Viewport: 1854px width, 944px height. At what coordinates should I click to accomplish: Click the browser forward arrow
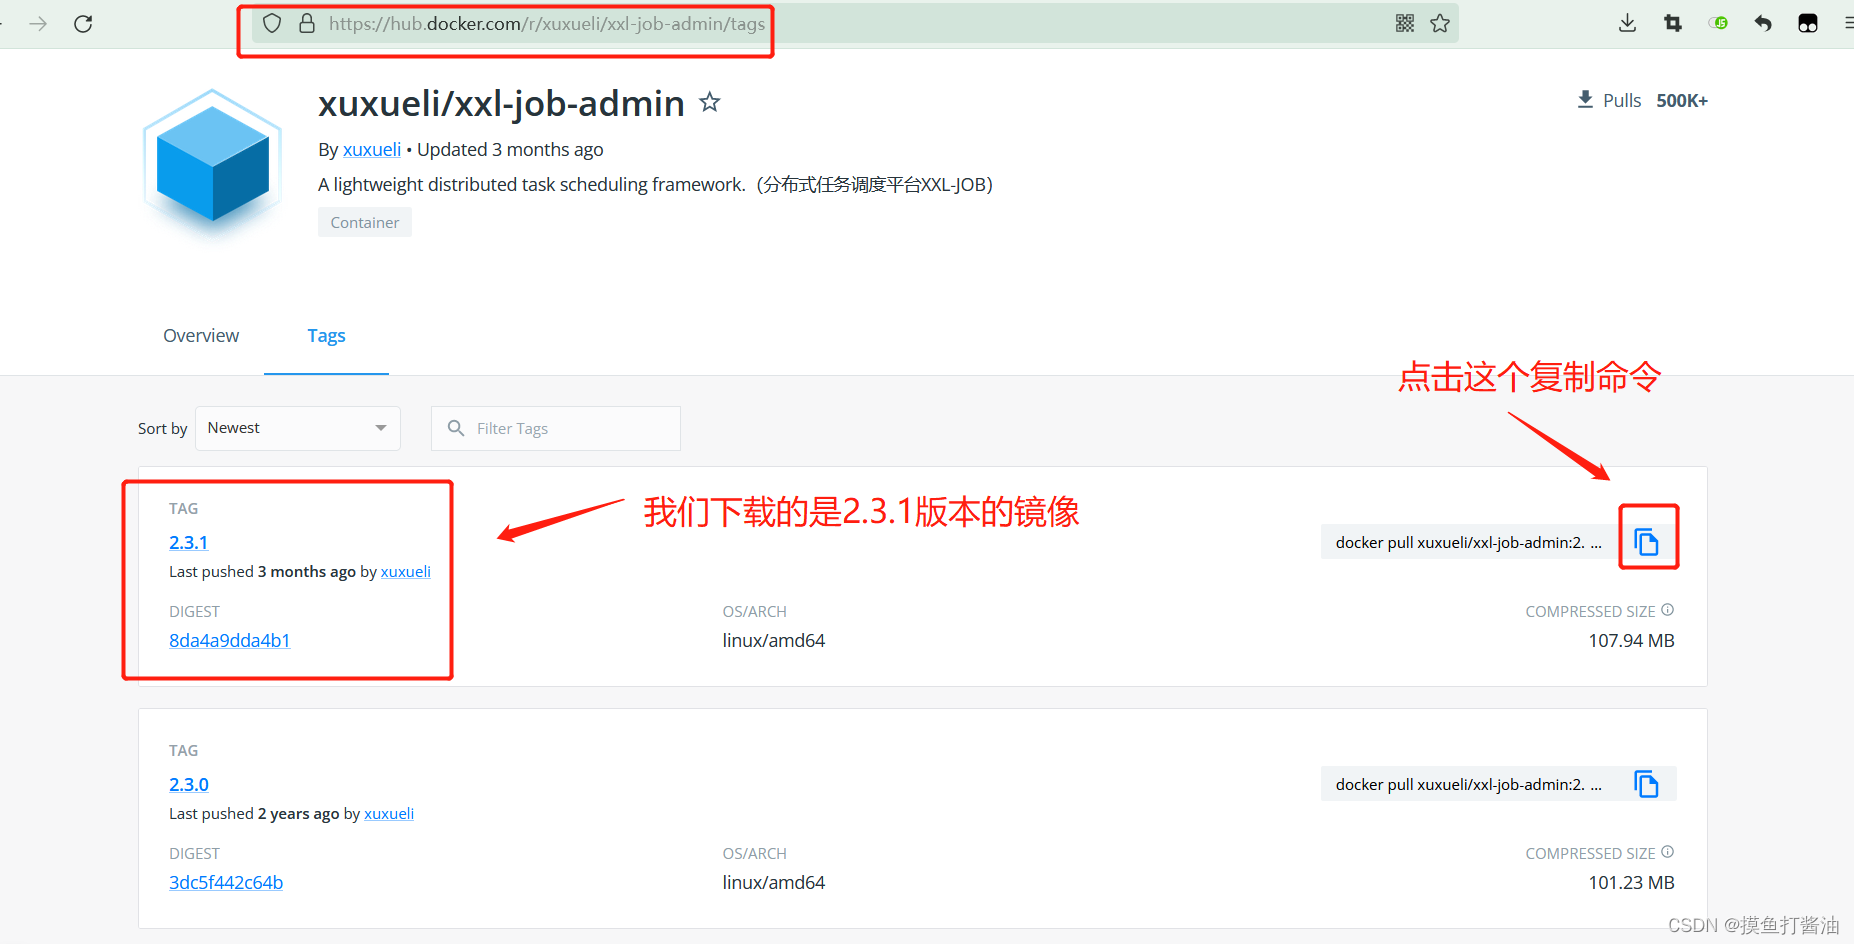point(38,23)
